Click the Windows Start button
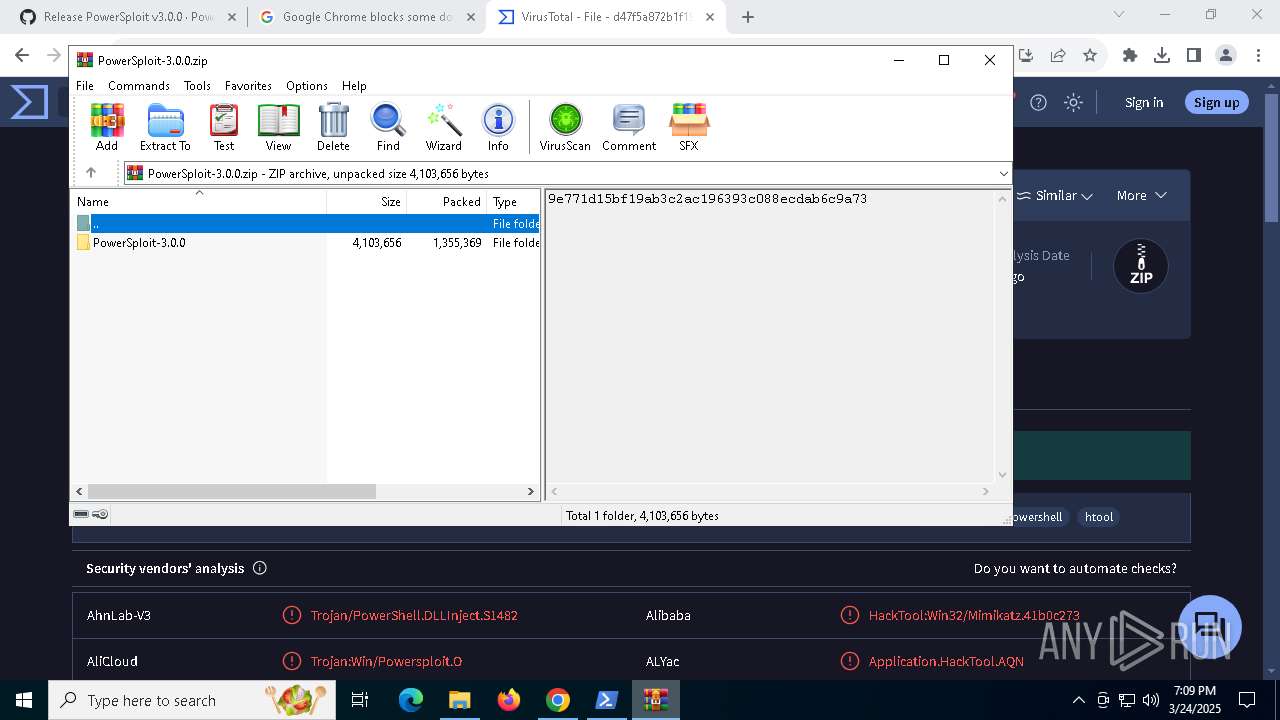Screen dimensions: 1280x720 (24, 700)
